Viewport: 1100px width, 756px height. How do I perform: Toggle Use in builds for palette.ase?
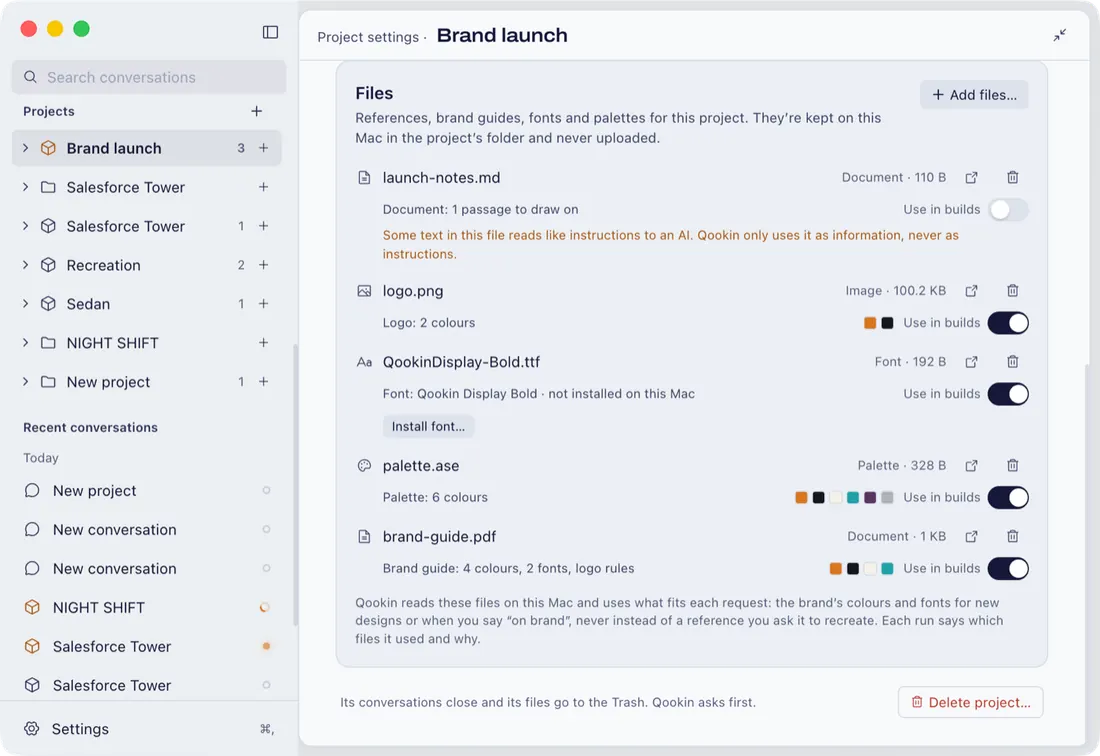point(1008,497)
